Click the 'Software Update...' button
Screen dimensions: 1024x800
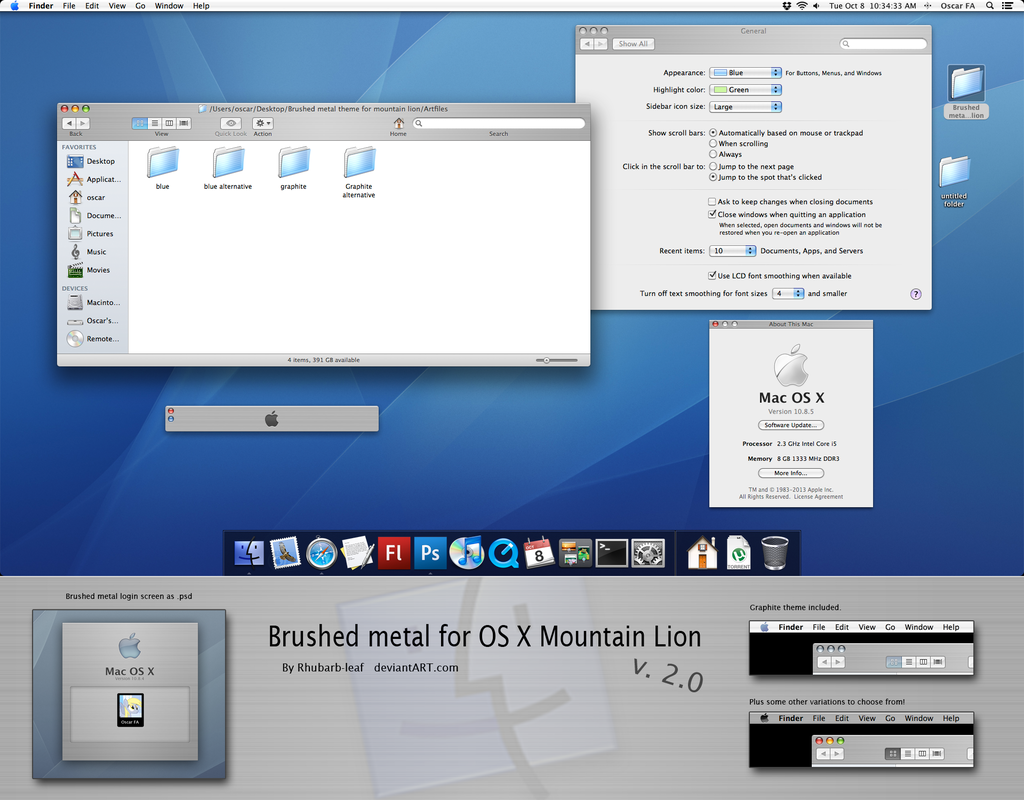tap(791, 425)
